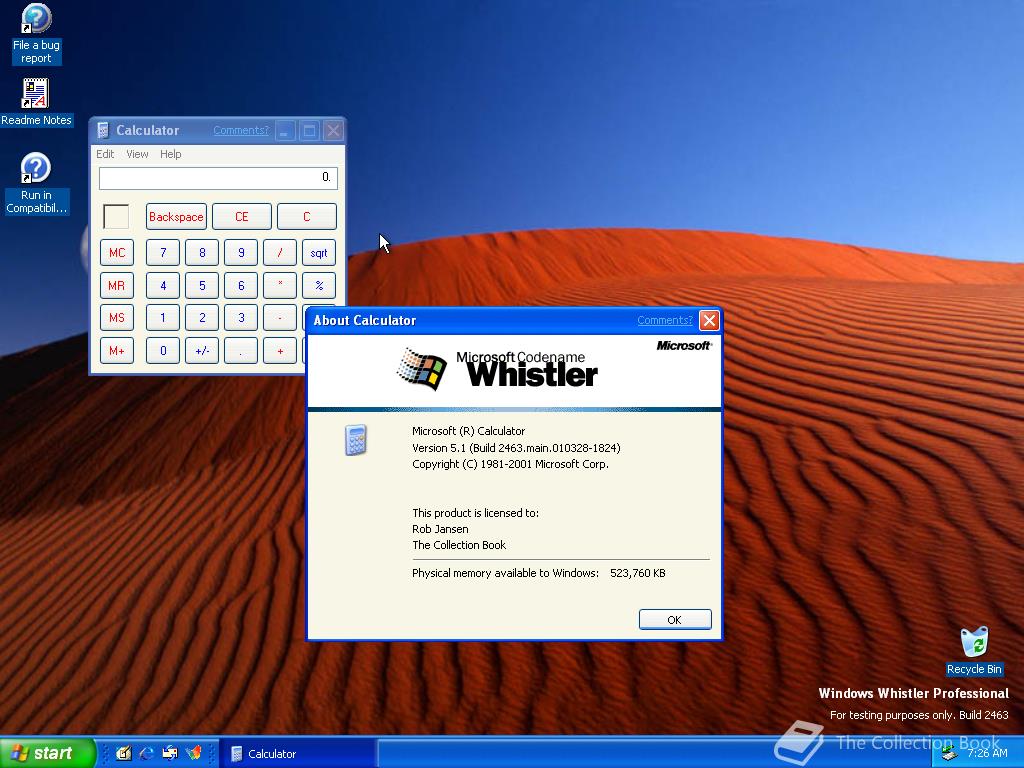Click the 'Rob Jansen' licensee name
The height and width of the screenshot is (768, 1024).
[x=440, y=529]
